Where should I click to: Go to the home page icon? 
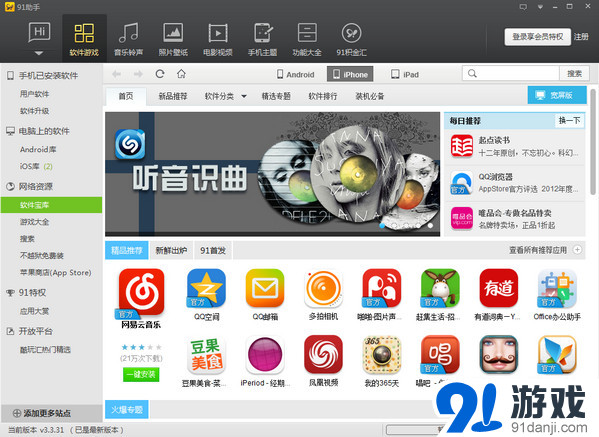coord(181,74)
